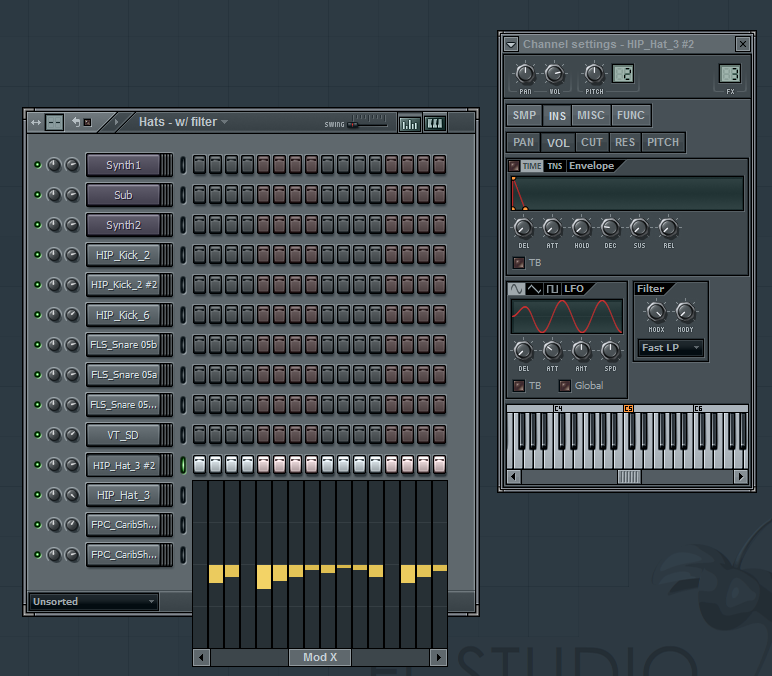This screenshot has height=676, width=772.
Task: Select the RES envelope tab
Action: pos(625,142)
